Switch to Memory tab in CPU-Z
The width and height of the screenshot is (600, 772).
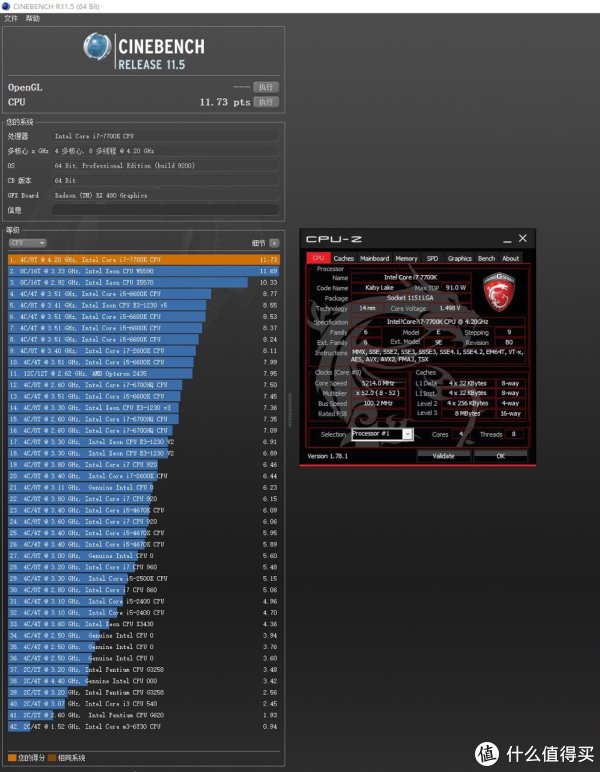click(406, 258)
